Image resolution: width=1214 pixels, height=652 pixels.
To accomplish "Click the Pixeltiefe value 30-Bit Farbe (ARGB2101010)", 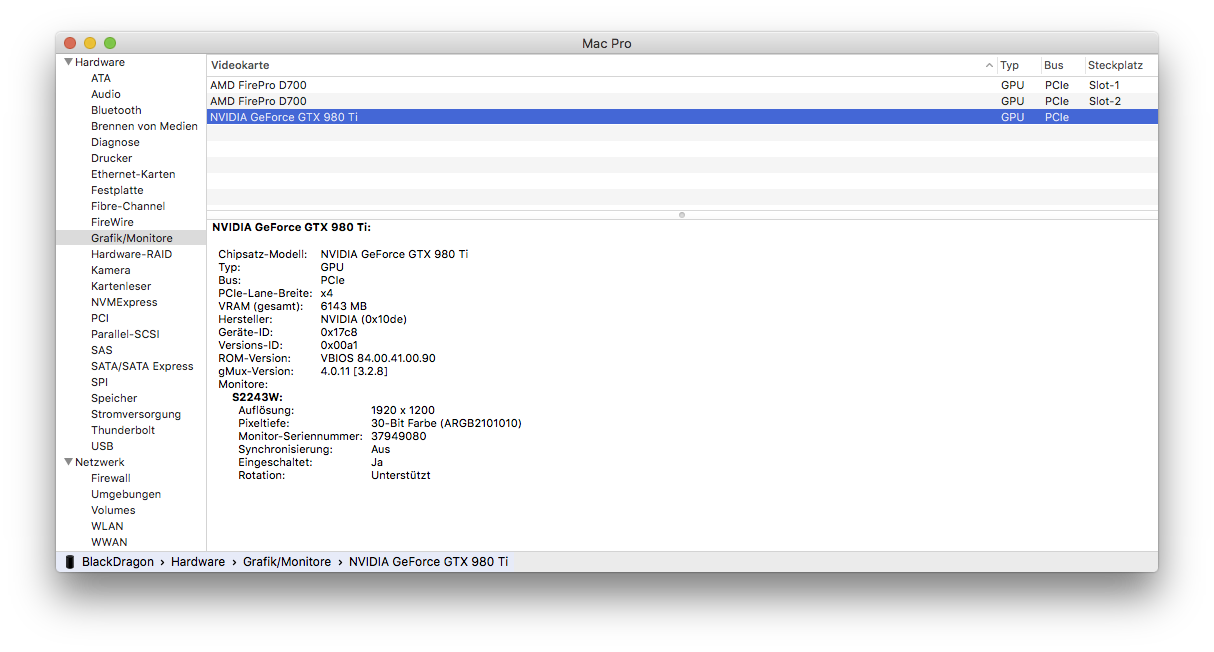I will pos(446,423).
